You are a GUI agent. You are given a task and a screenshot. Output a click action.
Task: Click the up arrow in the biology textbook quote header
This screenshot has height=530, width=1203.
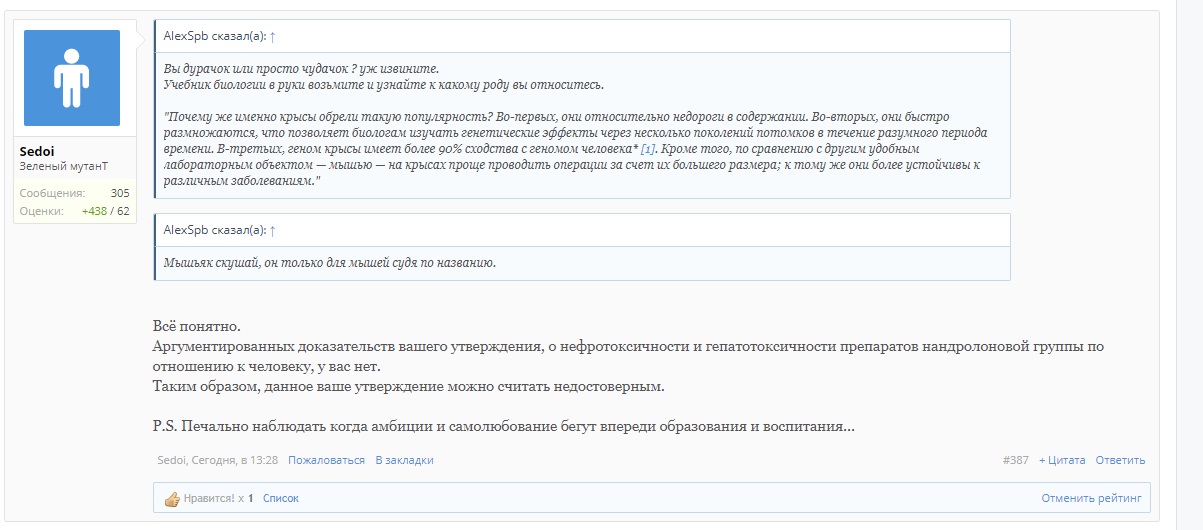point(273,36)
